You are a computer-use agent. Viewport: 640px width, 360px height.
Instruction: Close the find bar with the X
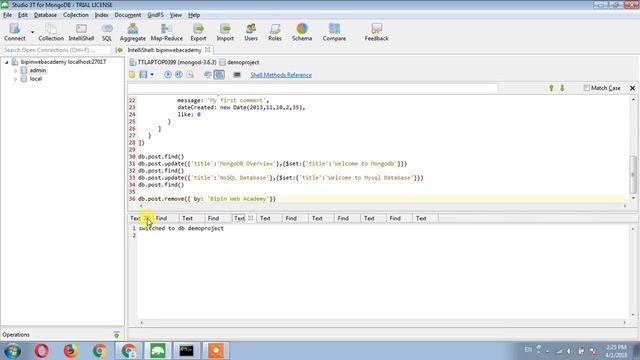(632, 88)
